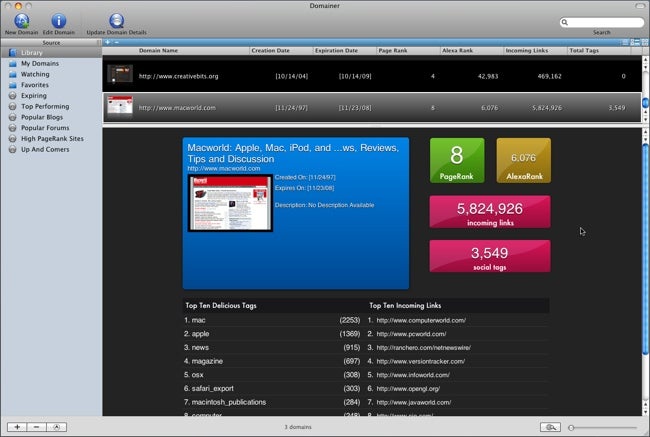This screenshot has width=650, height=437.
Task: Click the plus icon in the blue bar
Action: [x=107, y=42]
